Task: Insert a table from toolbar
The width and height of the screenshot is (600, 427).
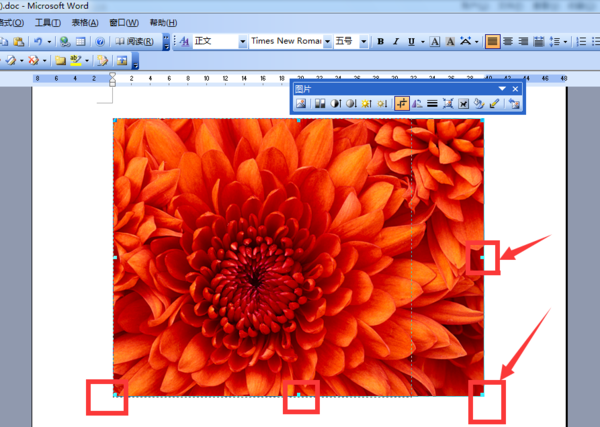Action: [x=81, y=41]
